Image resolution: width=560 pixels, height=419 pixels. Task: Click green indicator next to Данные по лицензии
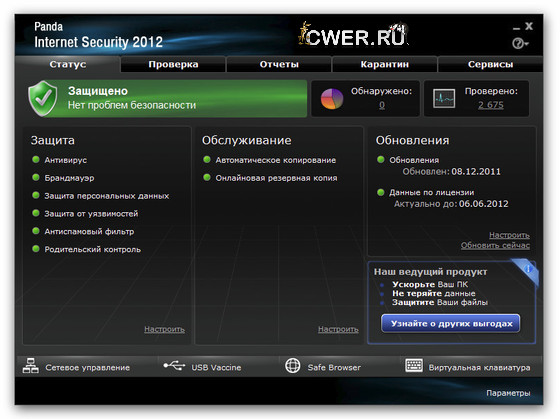[x=381, y=192]
